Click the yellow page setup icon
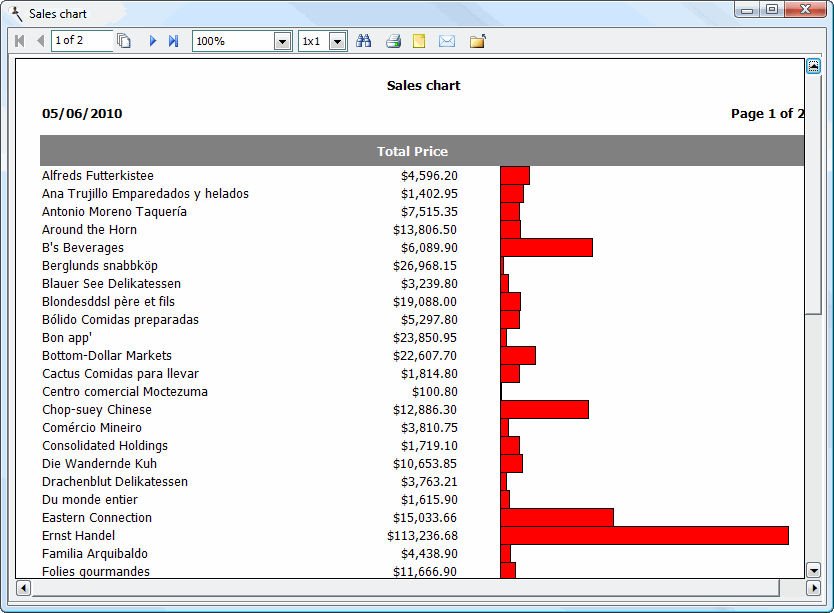This screenshot has height=613, width=834. click(x=419, y=41)
